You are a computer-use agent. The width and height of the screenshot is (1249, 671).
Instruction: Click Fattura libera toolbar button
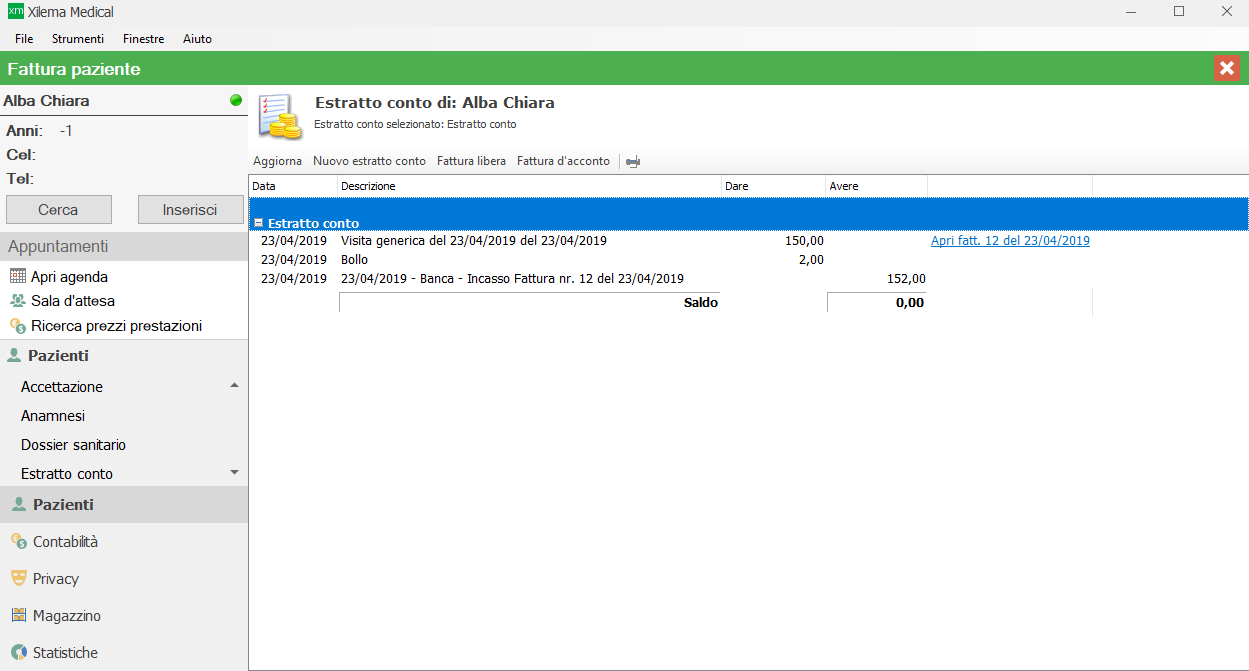[471, 161]
